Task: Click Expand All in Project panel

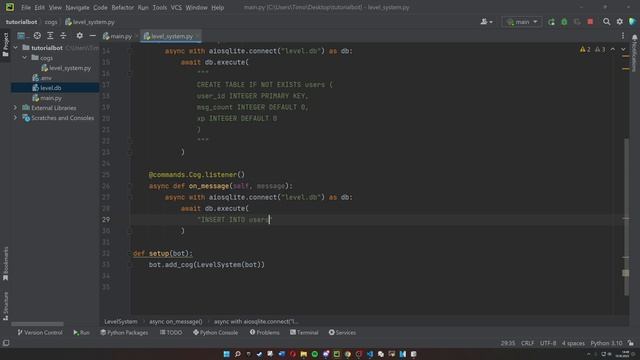Action: point(50,36)
